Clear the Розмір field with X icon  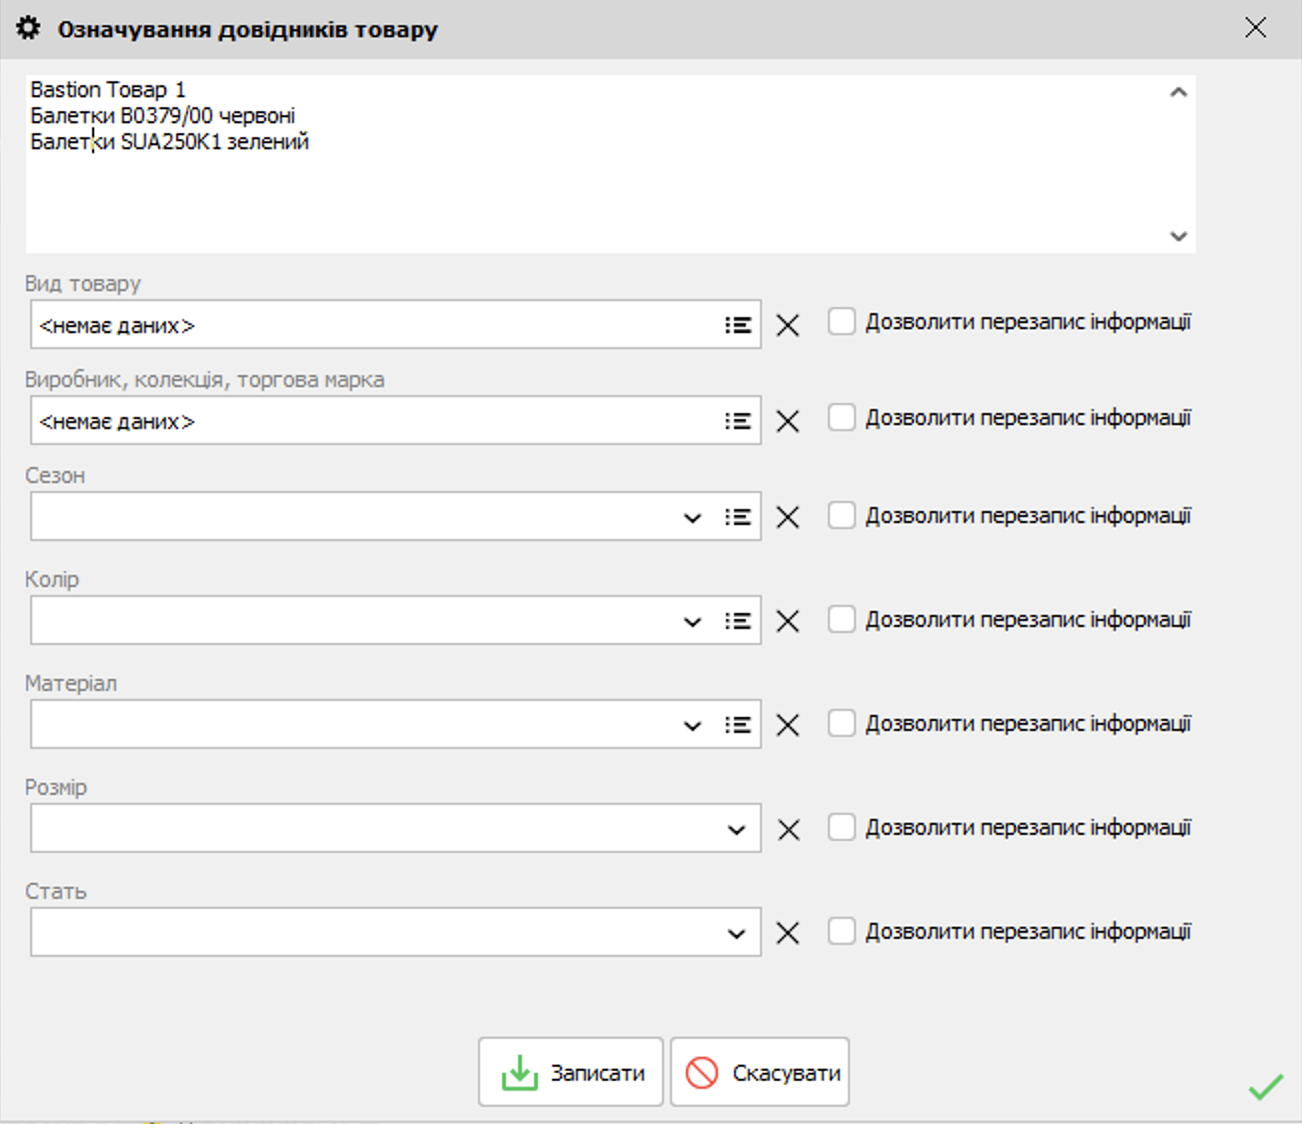coord(788,829)
